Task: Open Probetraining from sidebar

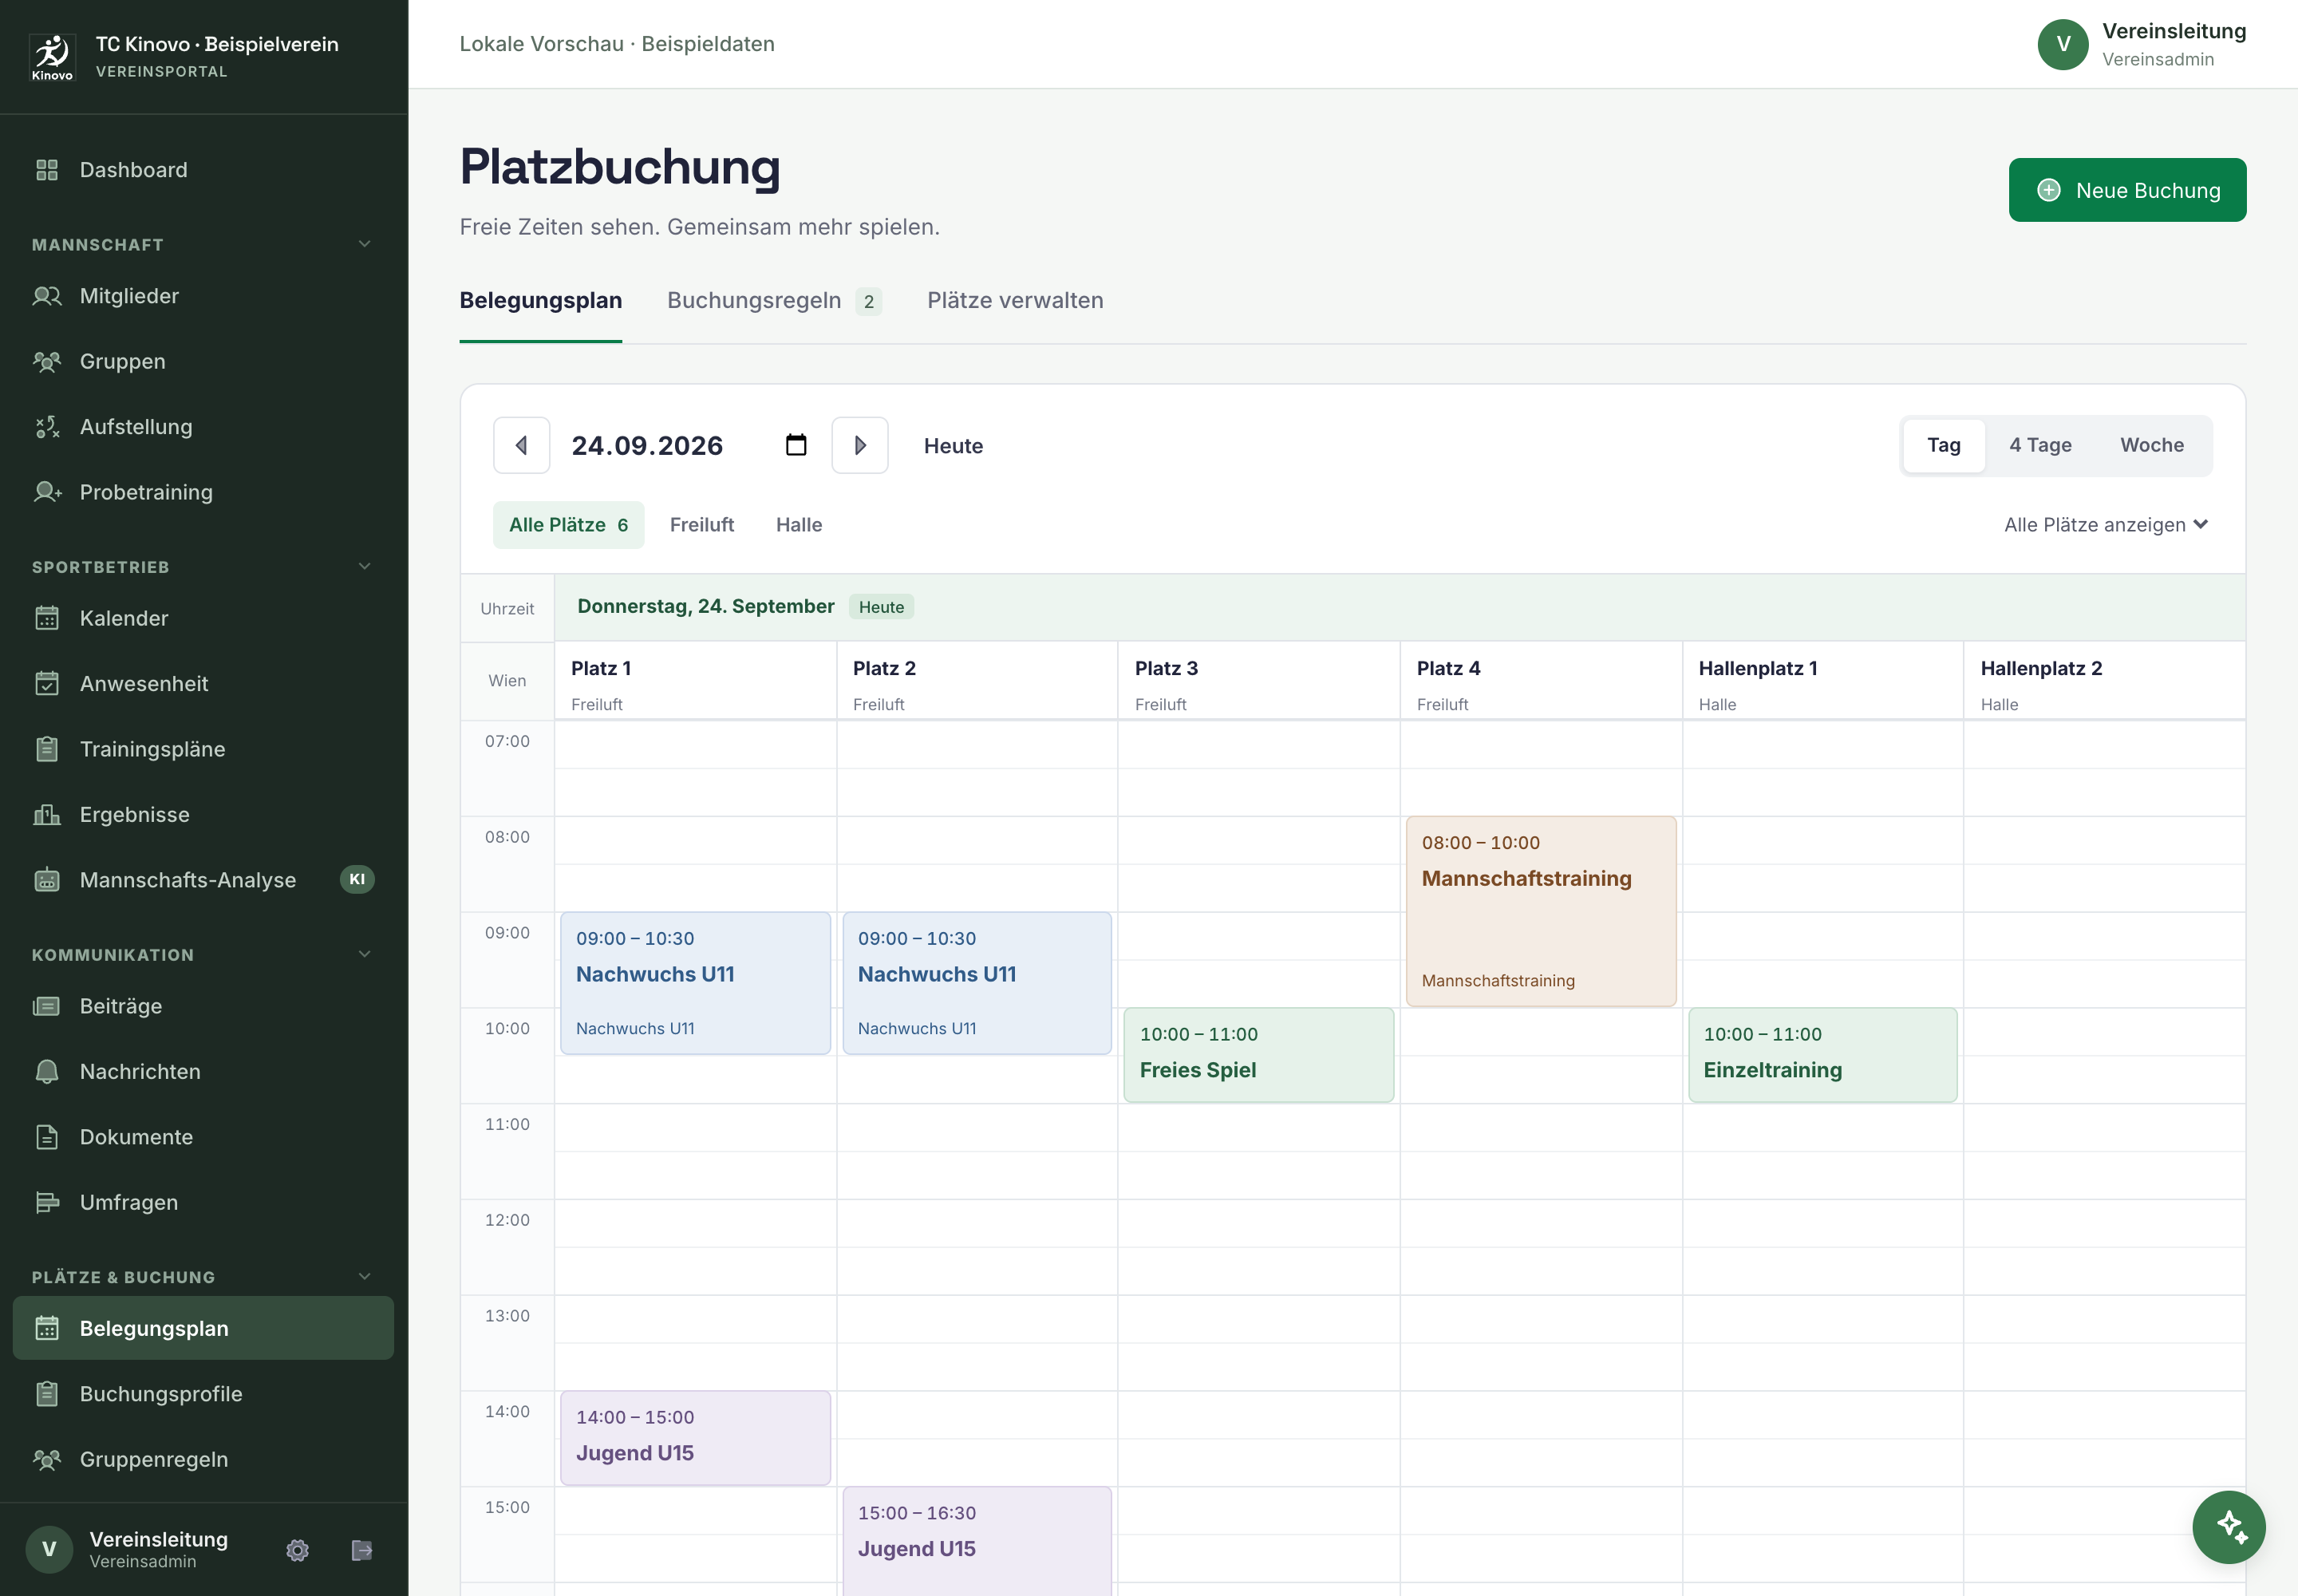Action: pyautogui.click(x=203, y=492)
